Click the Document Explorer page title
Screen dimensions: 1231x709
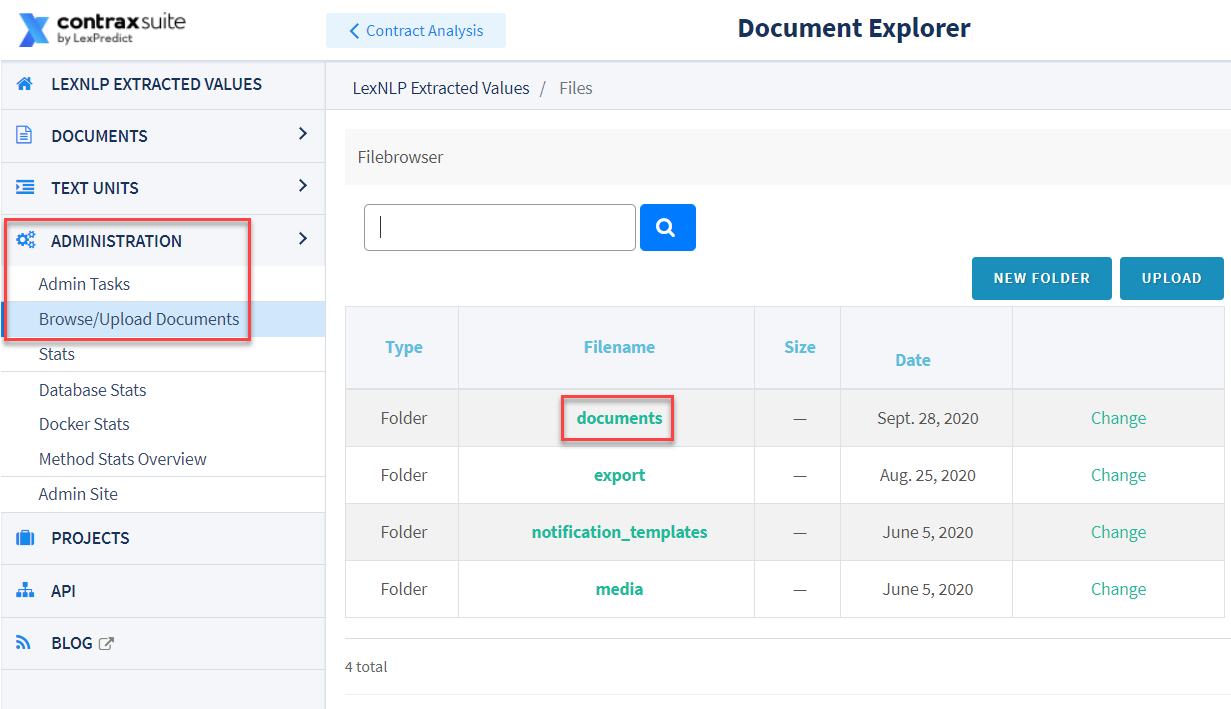[854, 28]
